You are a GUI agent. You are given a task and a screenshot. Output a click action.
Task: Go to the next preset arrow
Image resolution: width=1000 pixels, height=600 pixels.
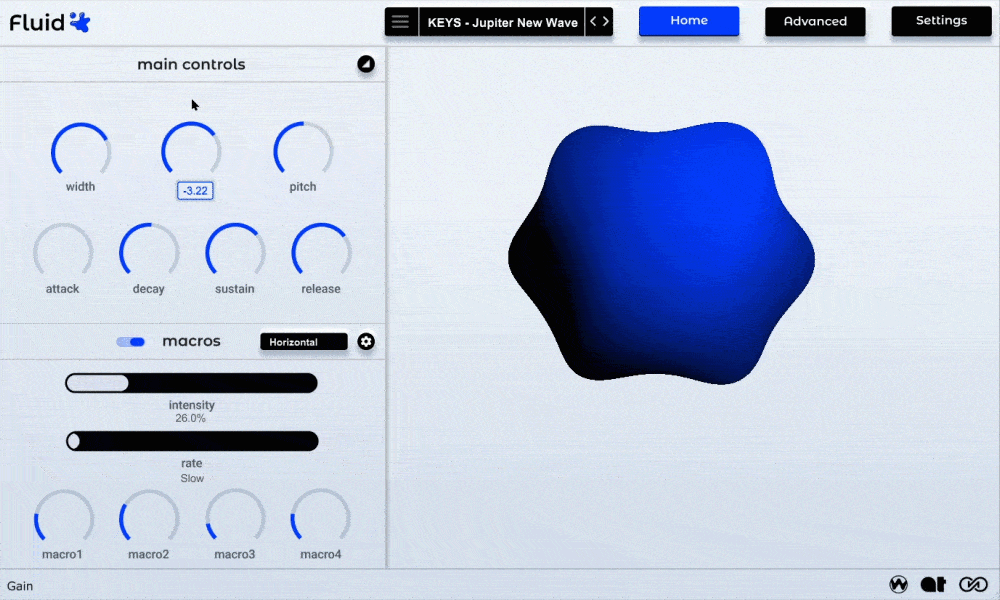(x=606, y=22)
